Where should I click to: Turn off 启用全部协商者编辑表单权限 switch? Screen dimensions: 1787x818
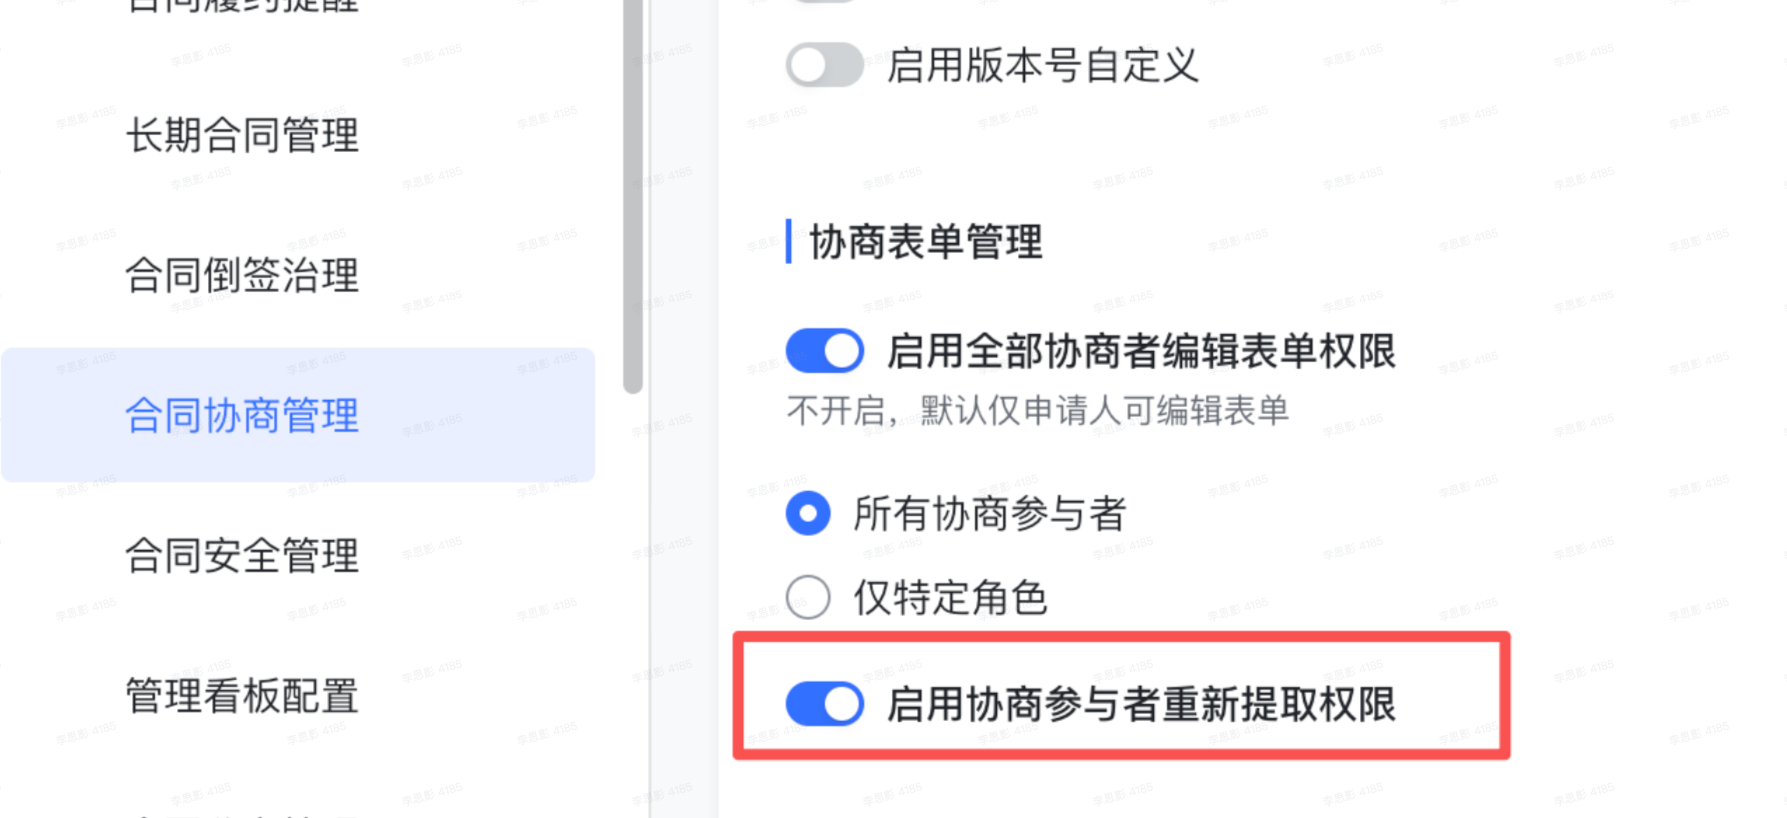click(823, 351)
